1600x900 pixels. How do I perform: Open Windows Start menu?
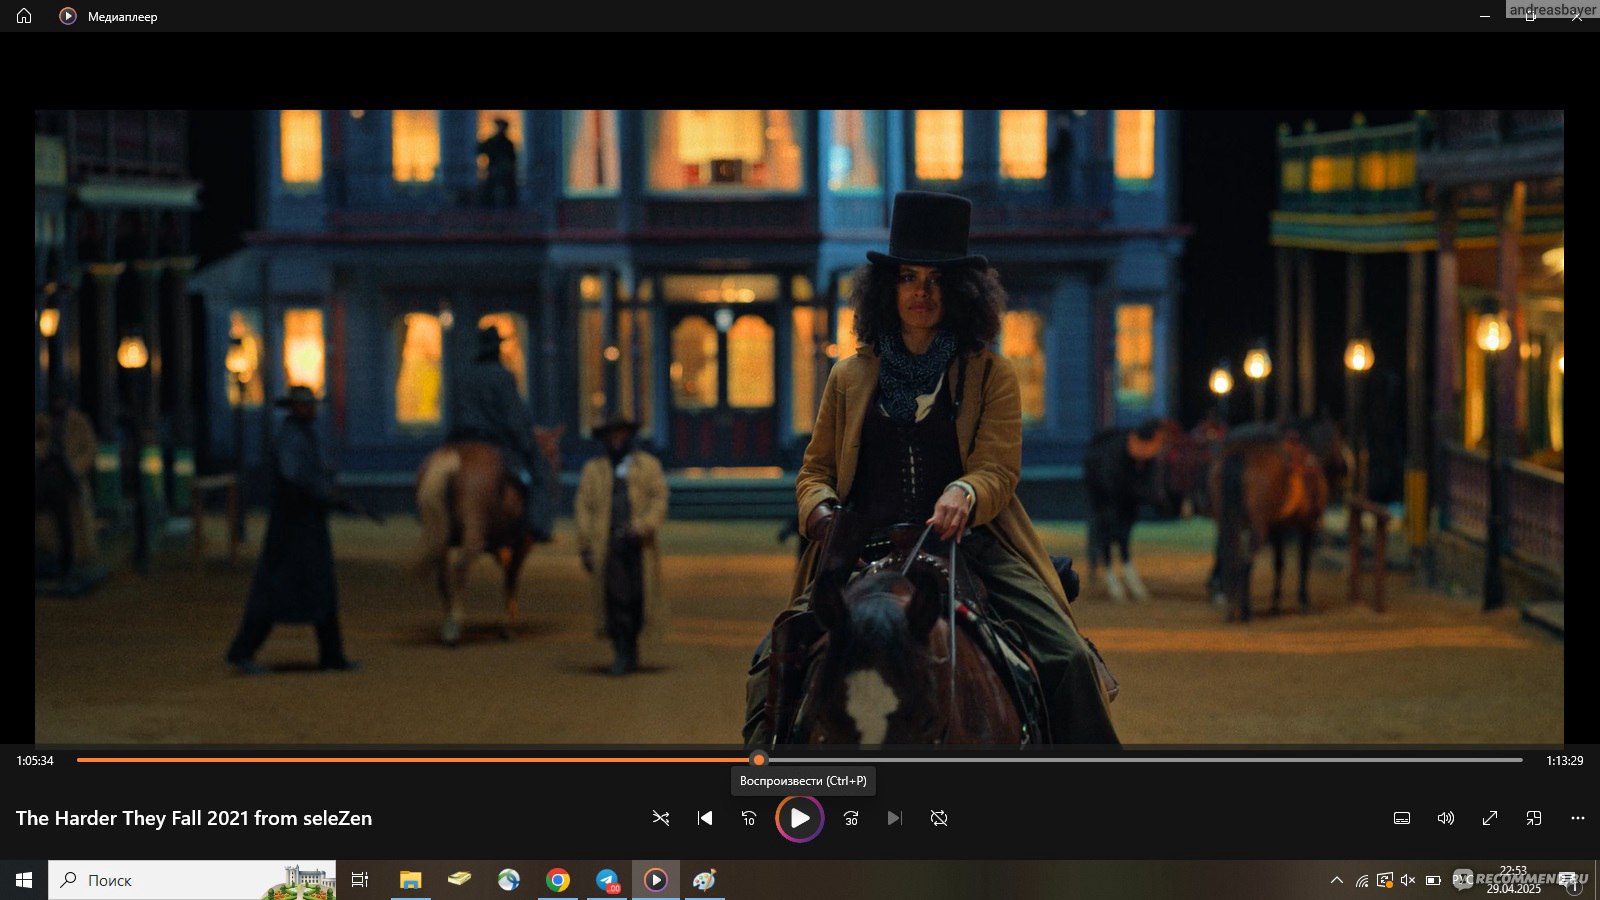pyautogui.click(x=24, y=880)
